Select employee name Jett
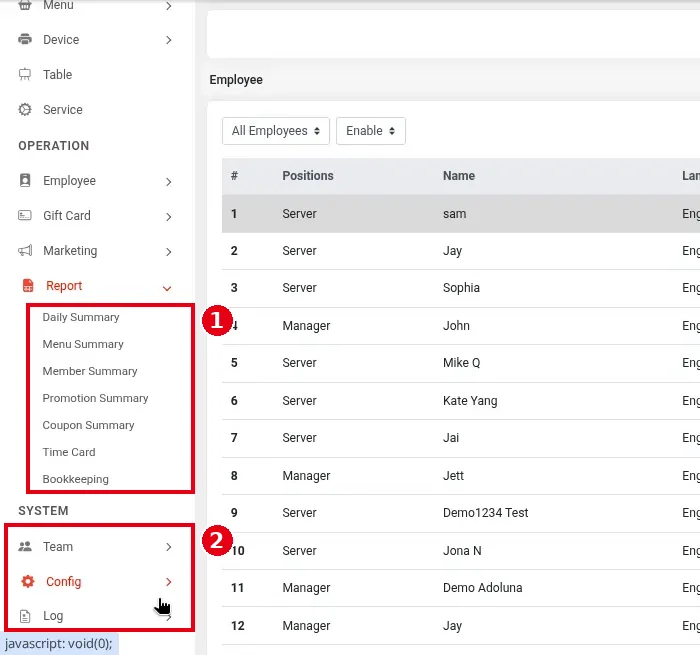 [x=453, y=476]
